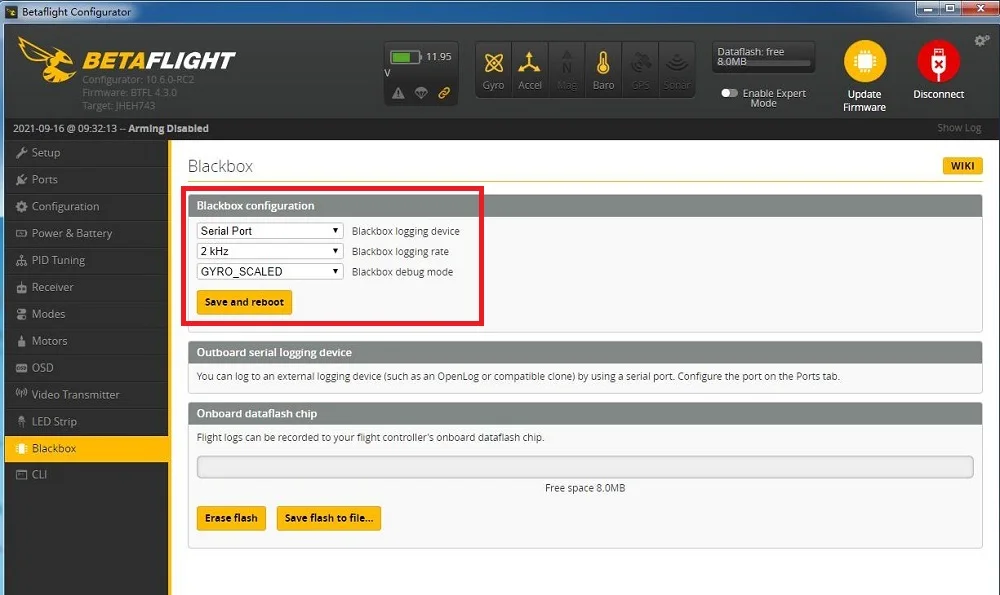Click the Save and reboot button
Image resolution: width=1000 pixels, height=595 pixels.
tap(243, 301)
